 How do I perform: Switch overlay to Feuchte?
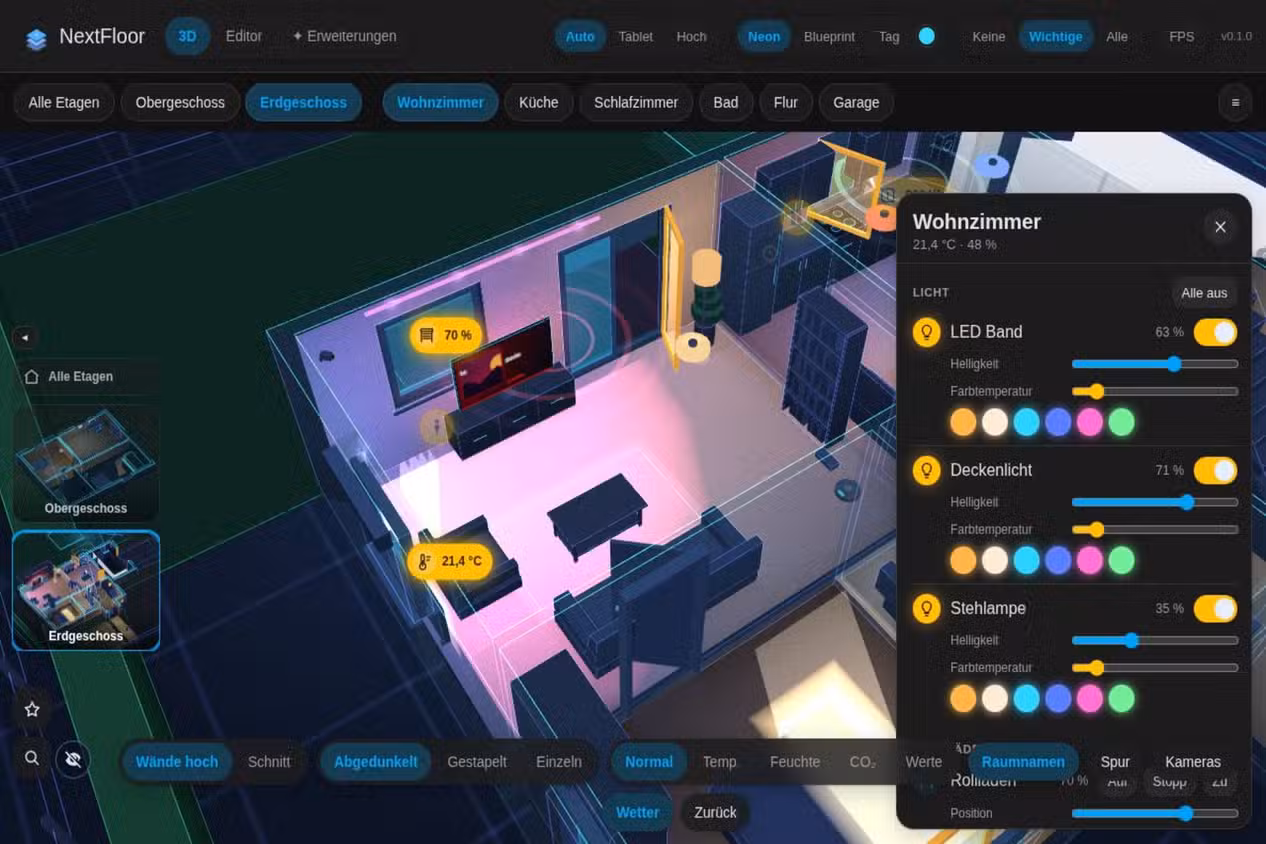point(795,762)
